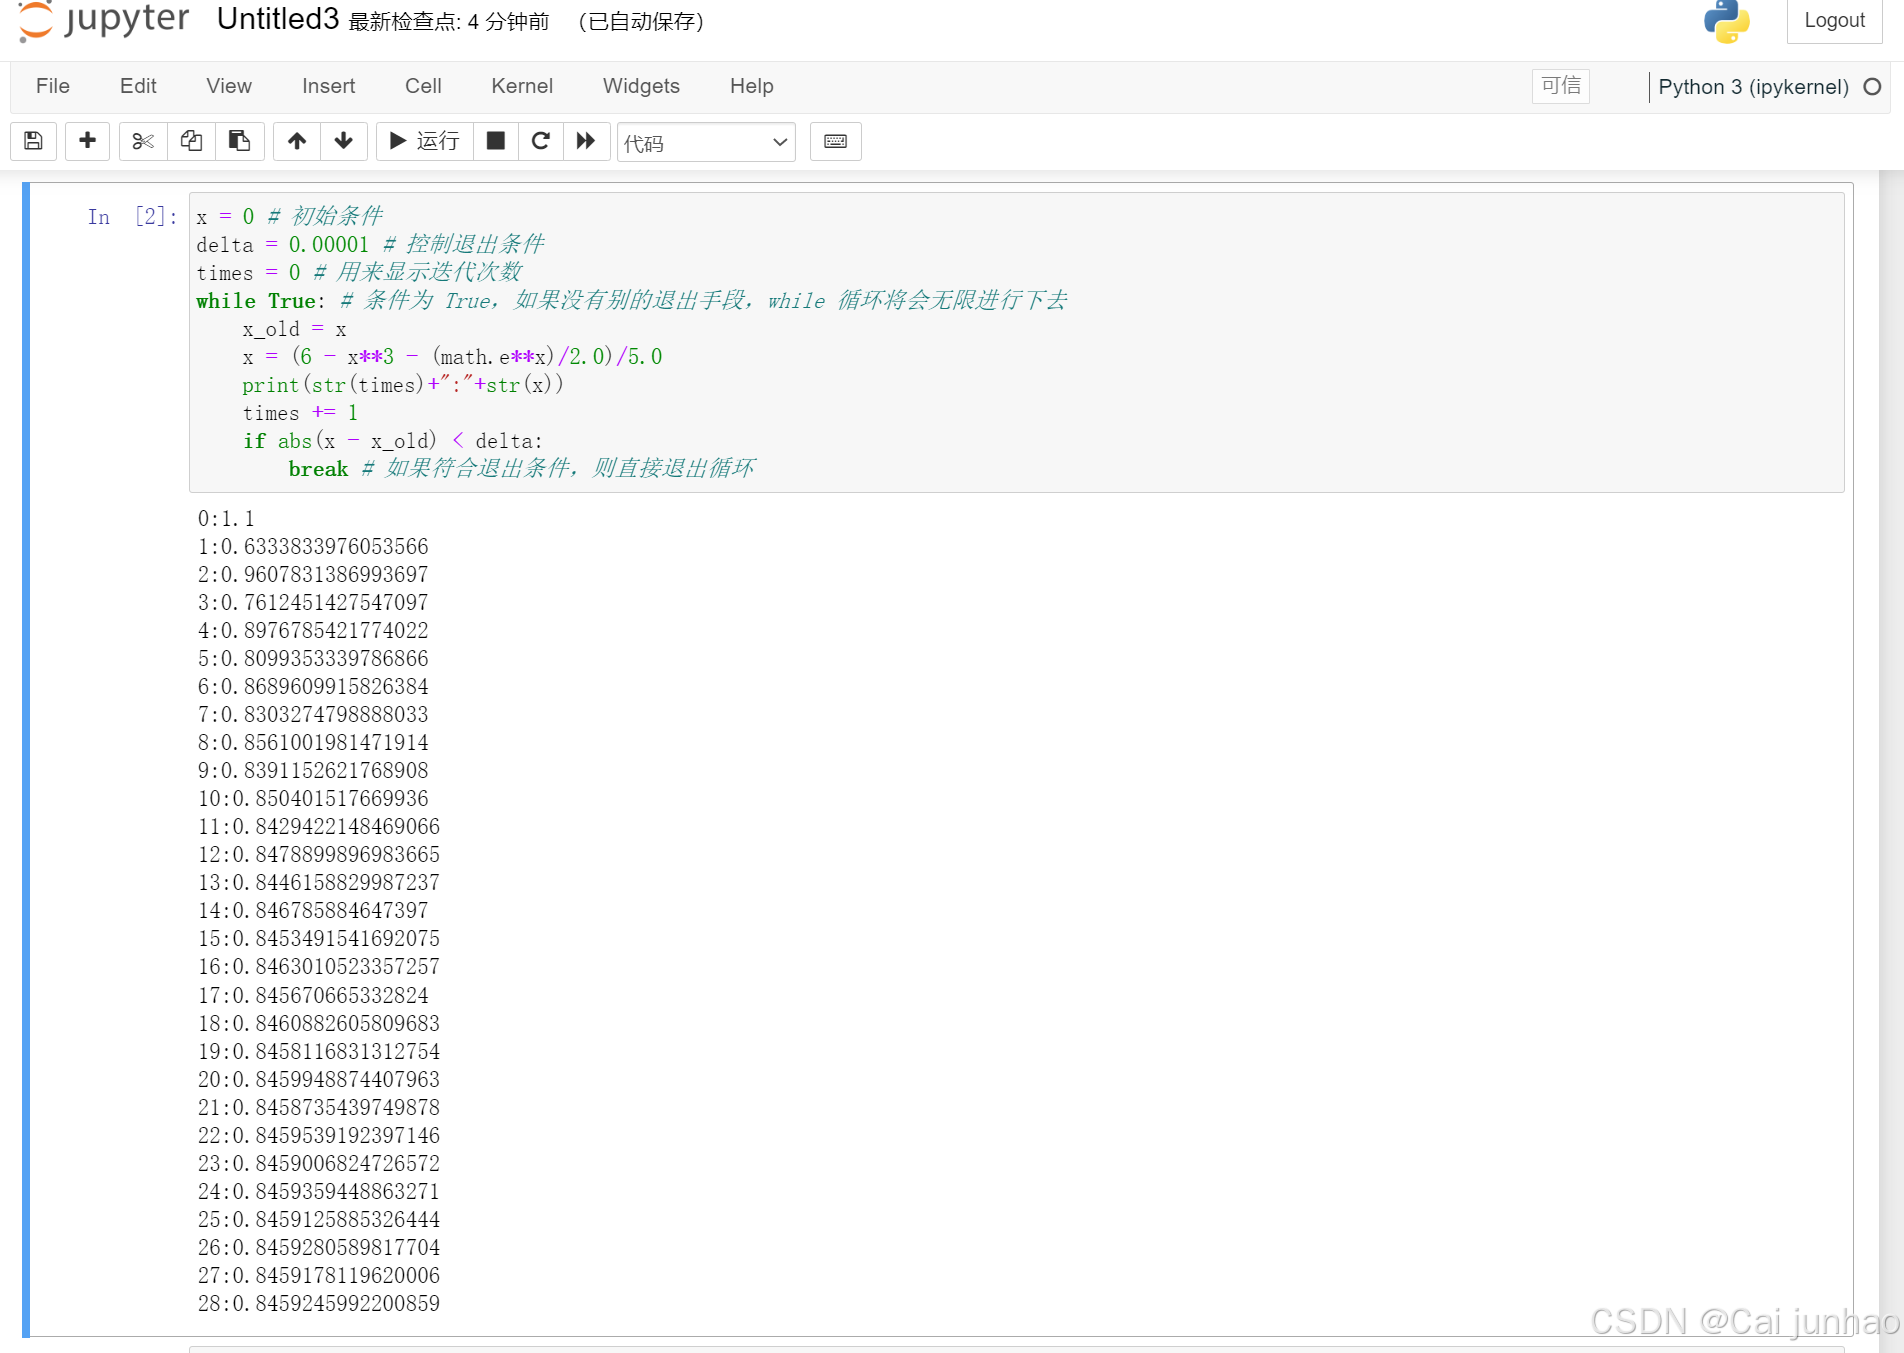Rename notebook by clicking Untitled3 title
The height and width of the screenshot is (1353, 1904).
click(x=278, y=19)
